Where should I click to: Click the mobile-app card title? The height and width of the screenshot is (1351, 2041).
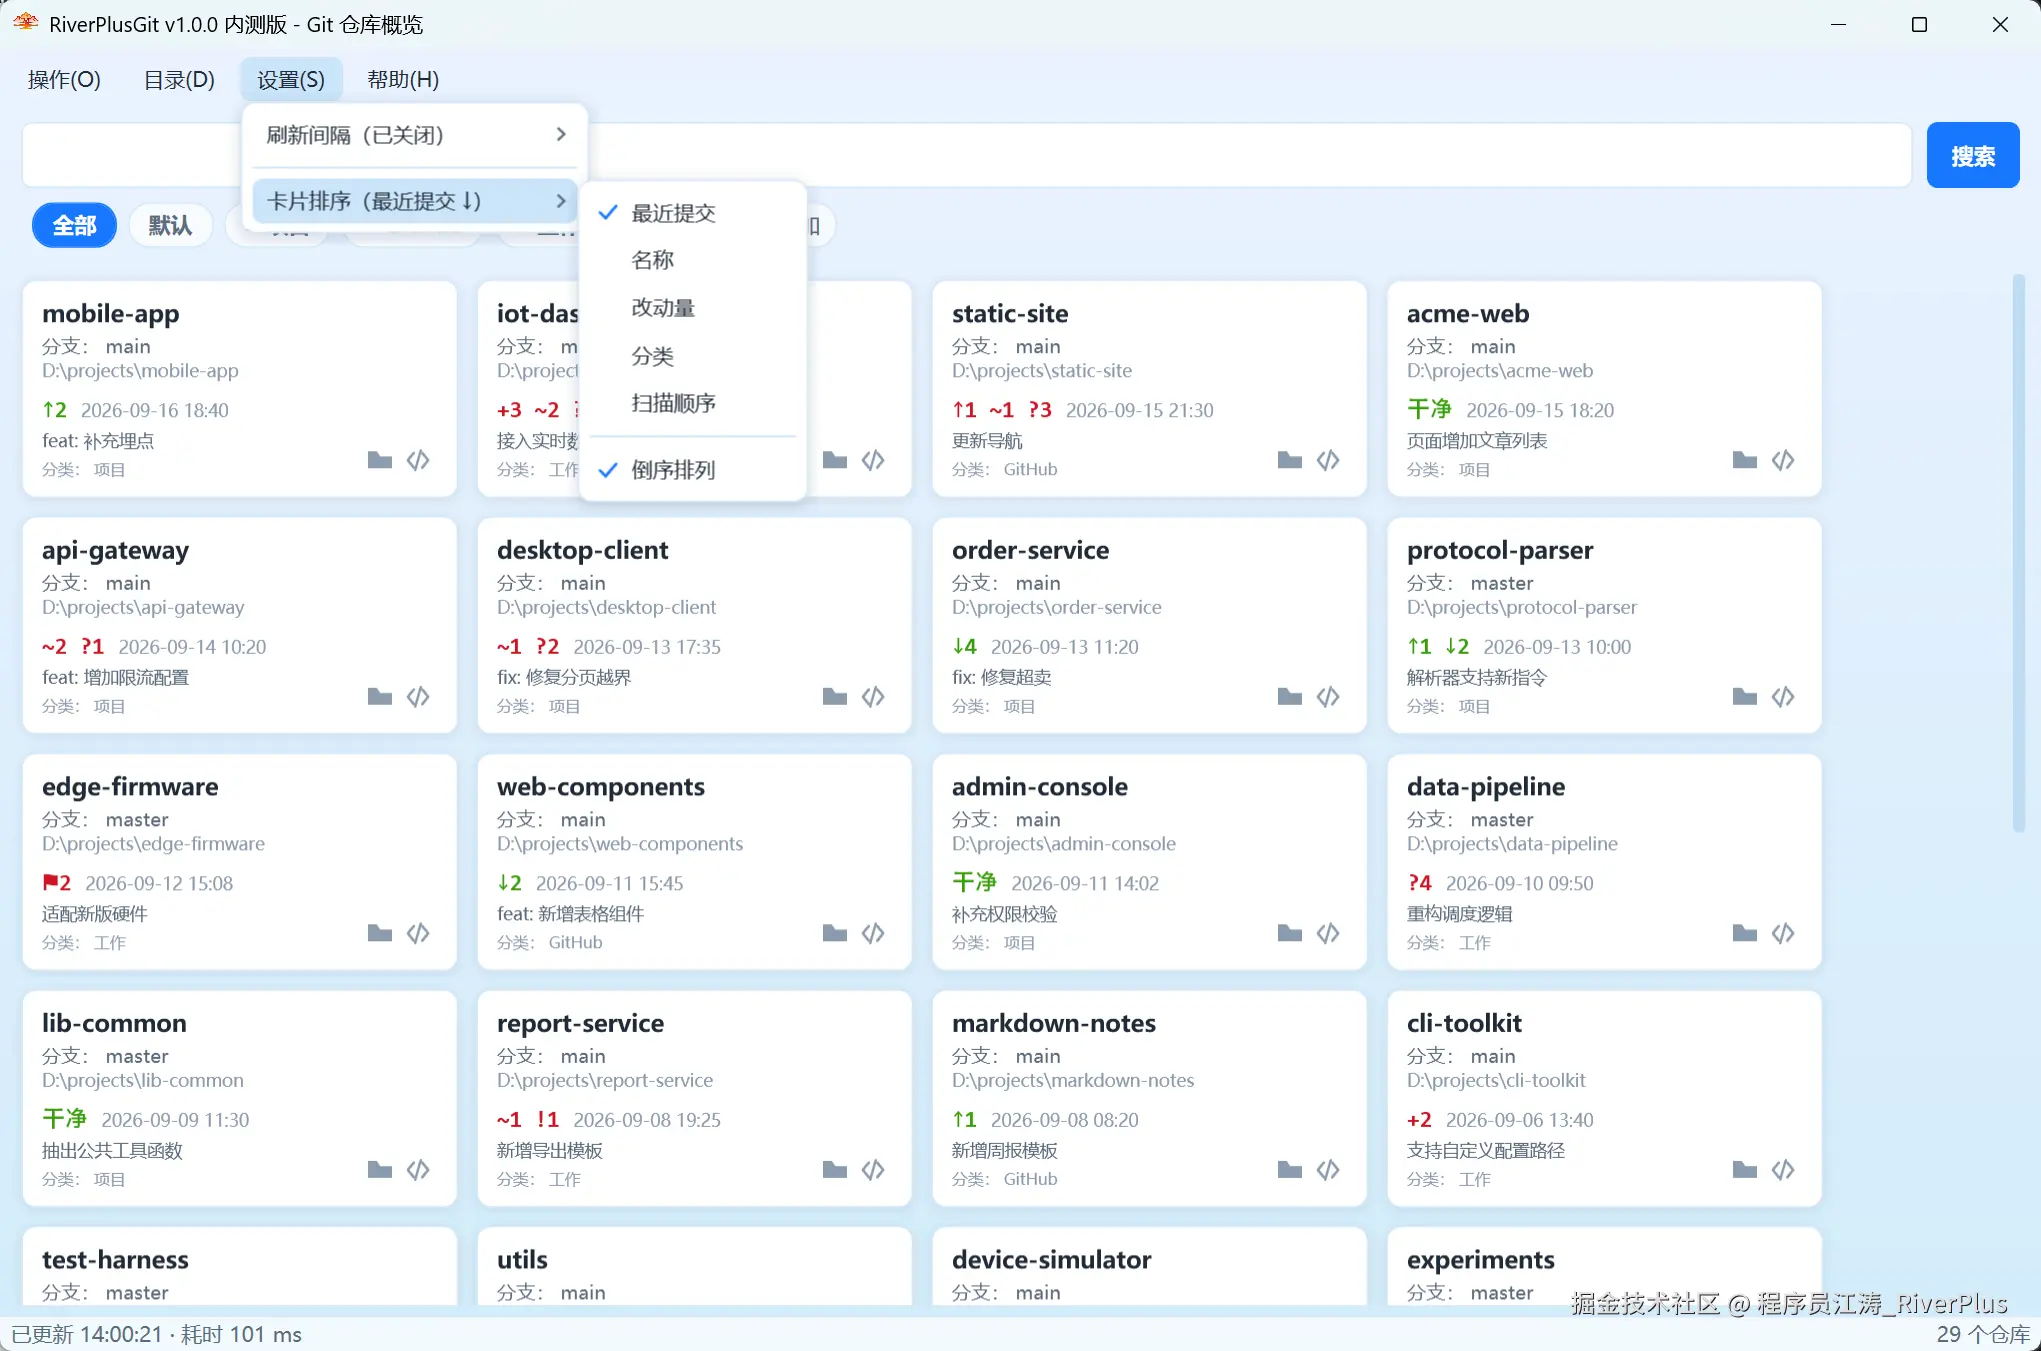coord(111,314)
